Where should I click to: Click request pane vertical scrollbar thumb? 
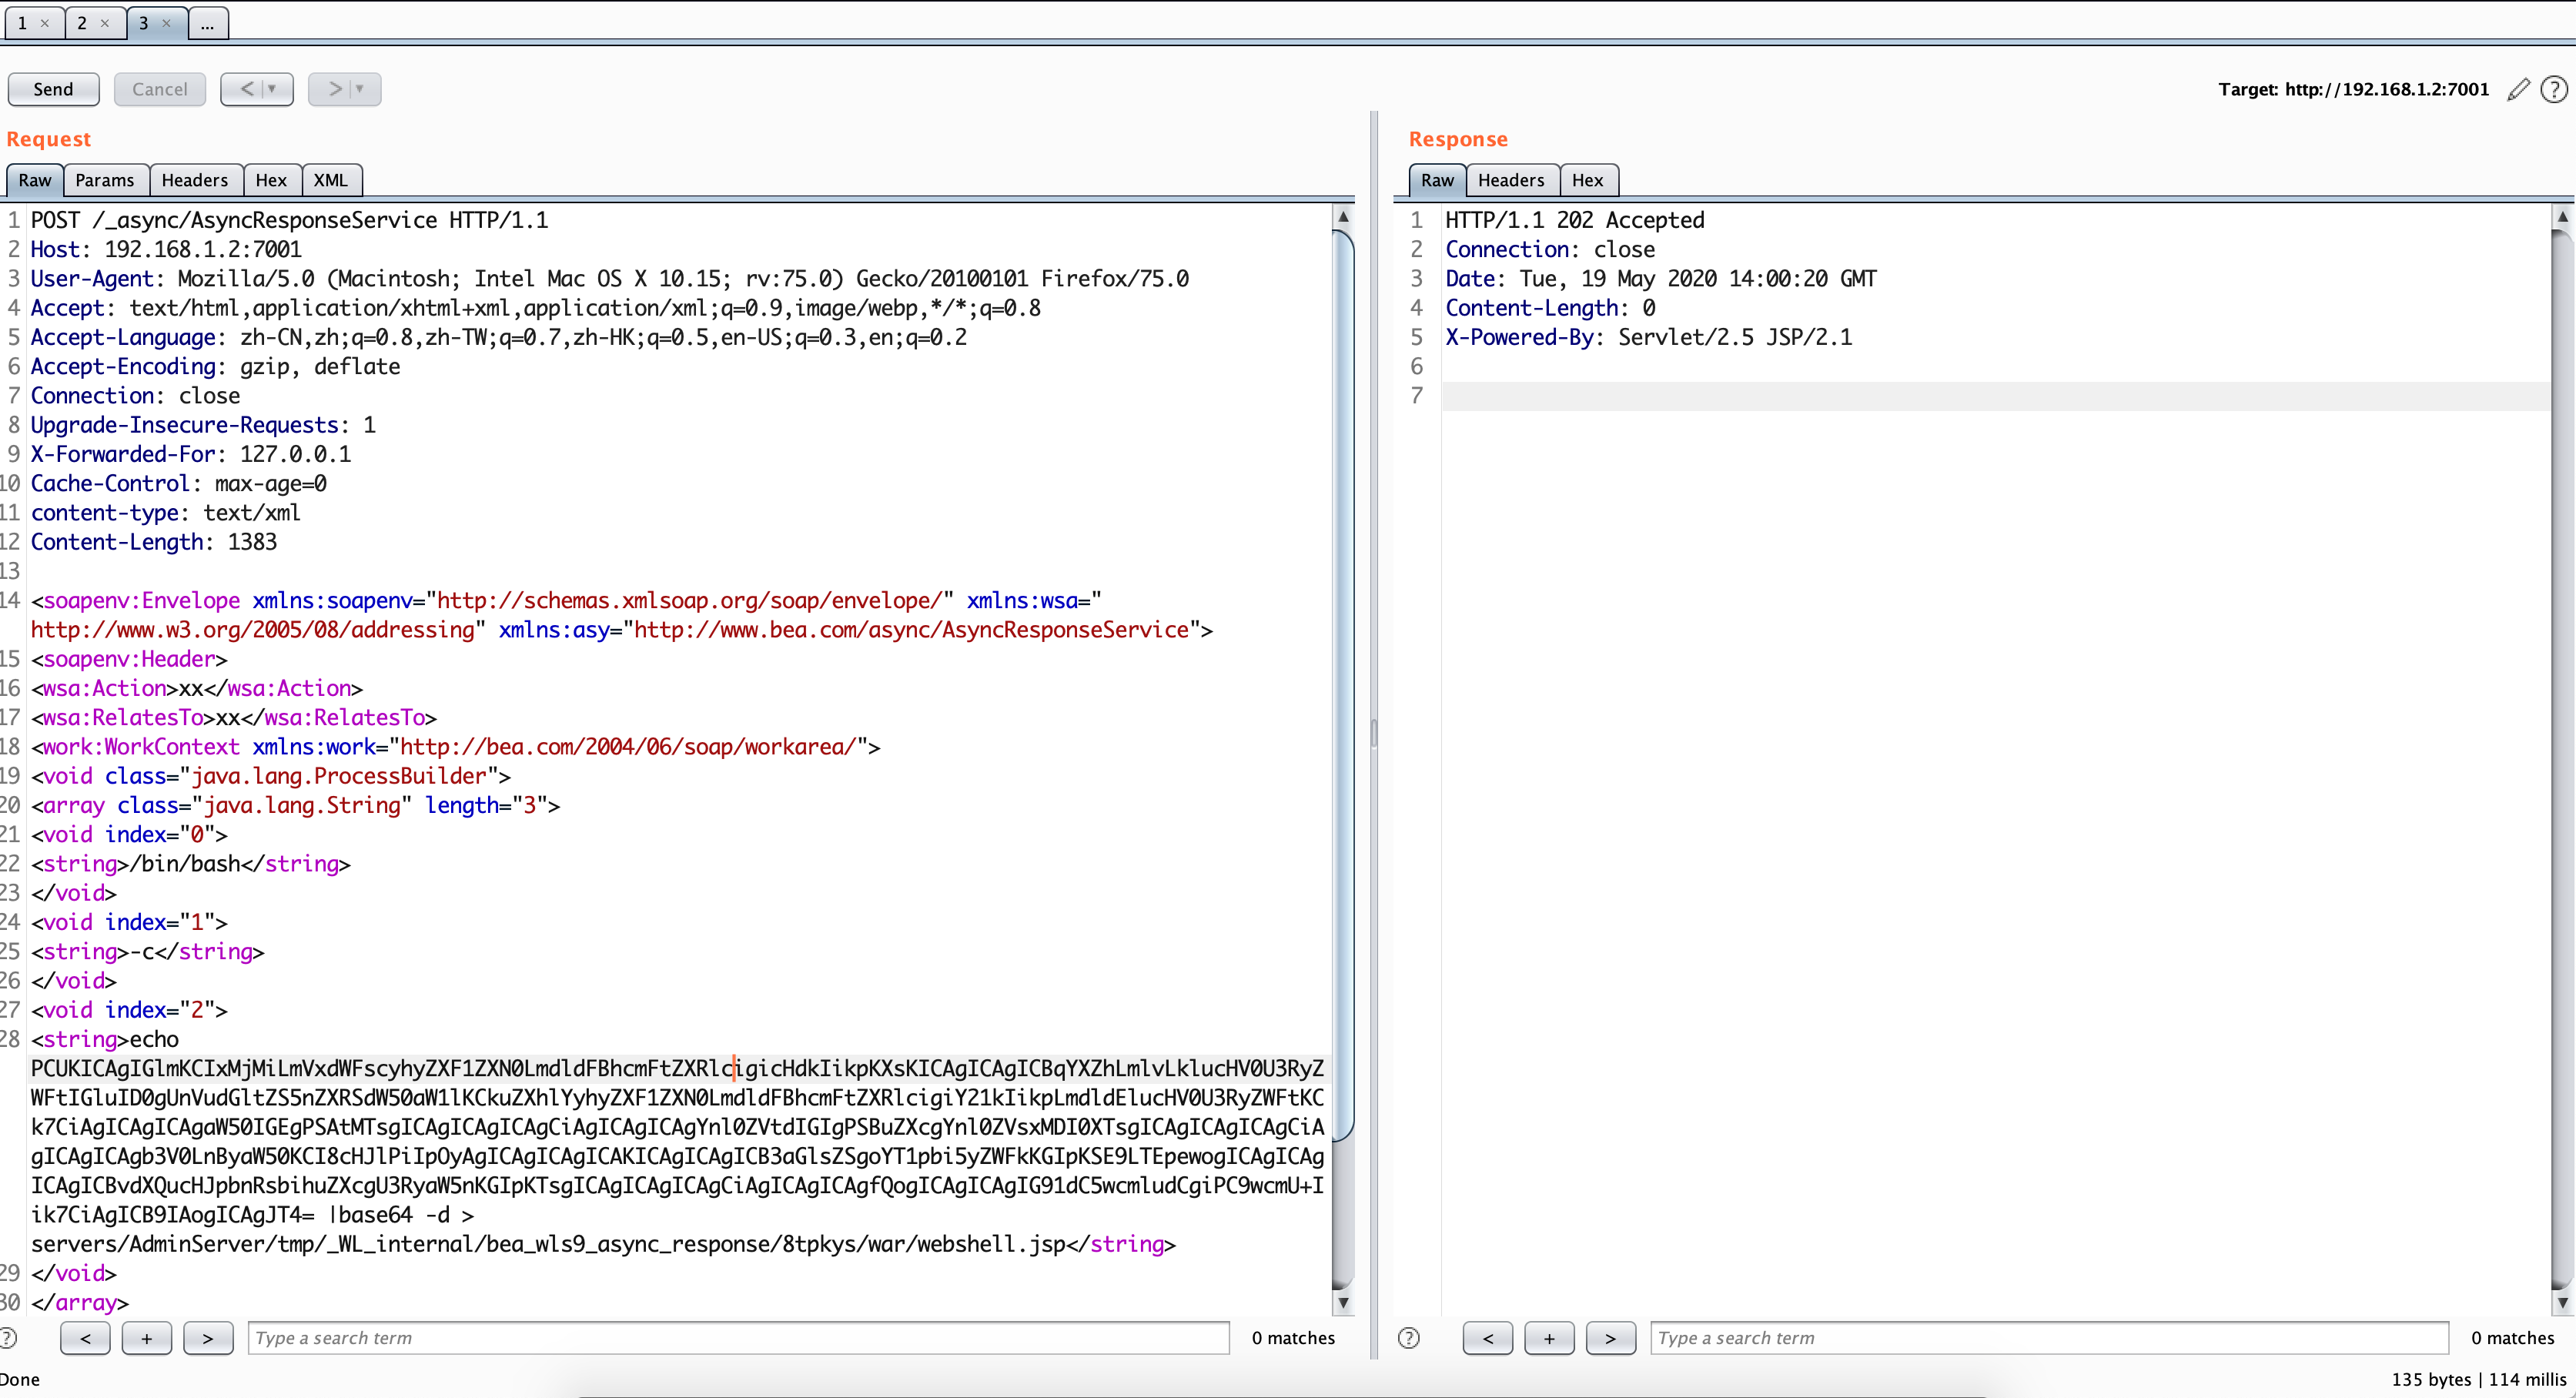1343,680
